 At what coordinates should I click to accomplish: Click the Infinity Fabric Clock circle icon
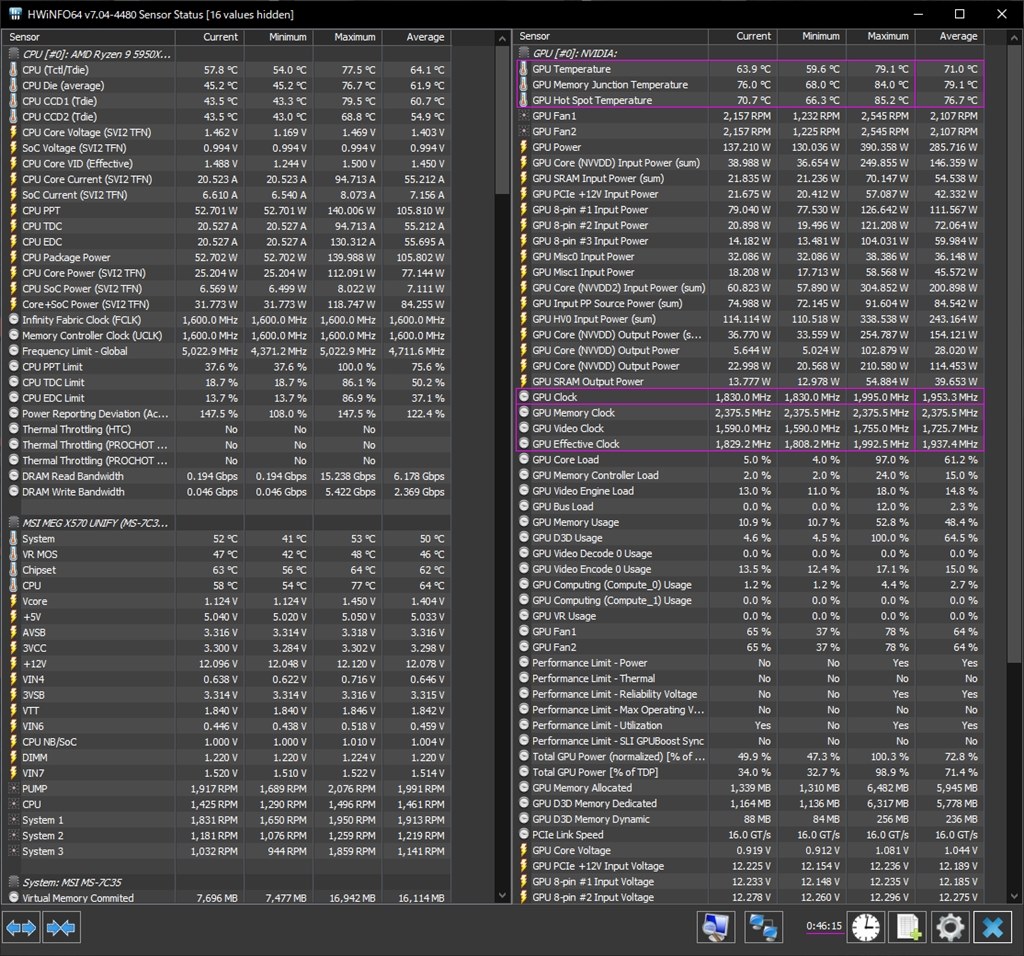click(14, 319)
